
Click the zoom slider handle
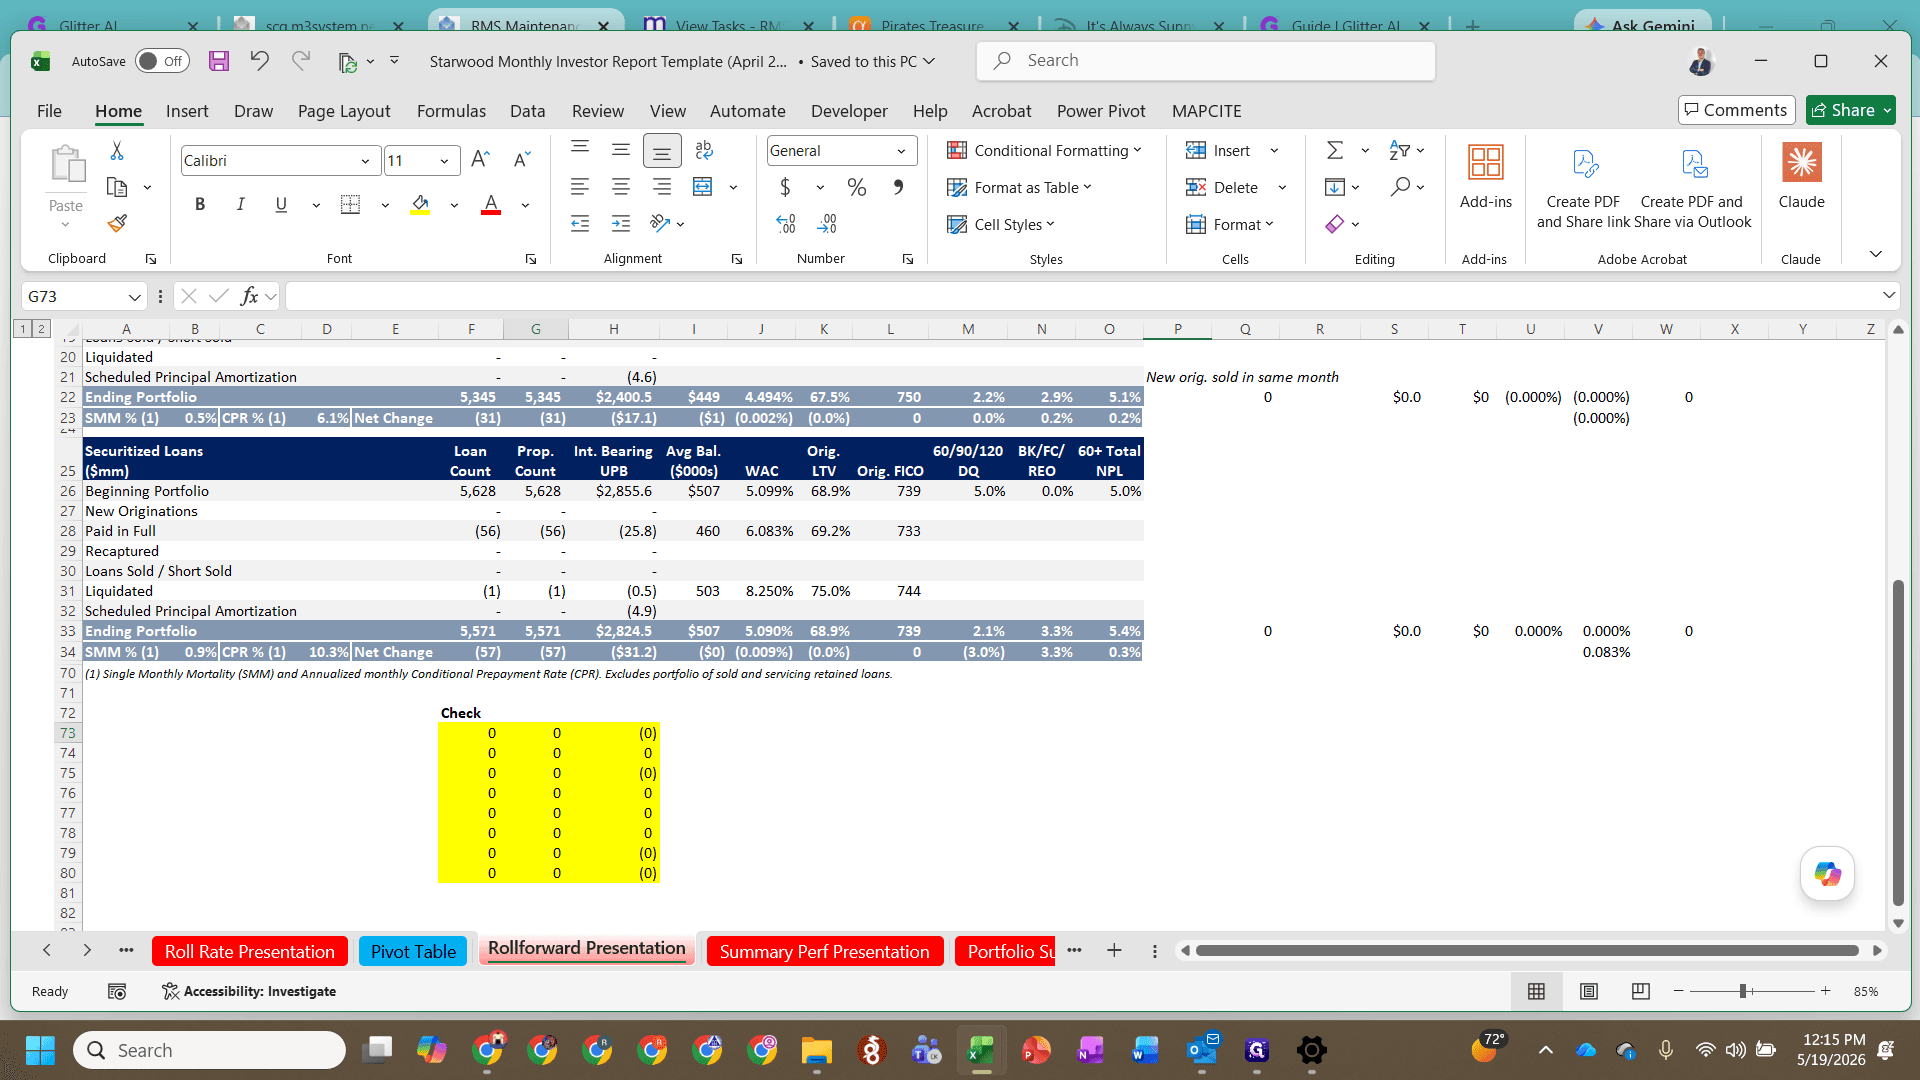coord(1743,991)
